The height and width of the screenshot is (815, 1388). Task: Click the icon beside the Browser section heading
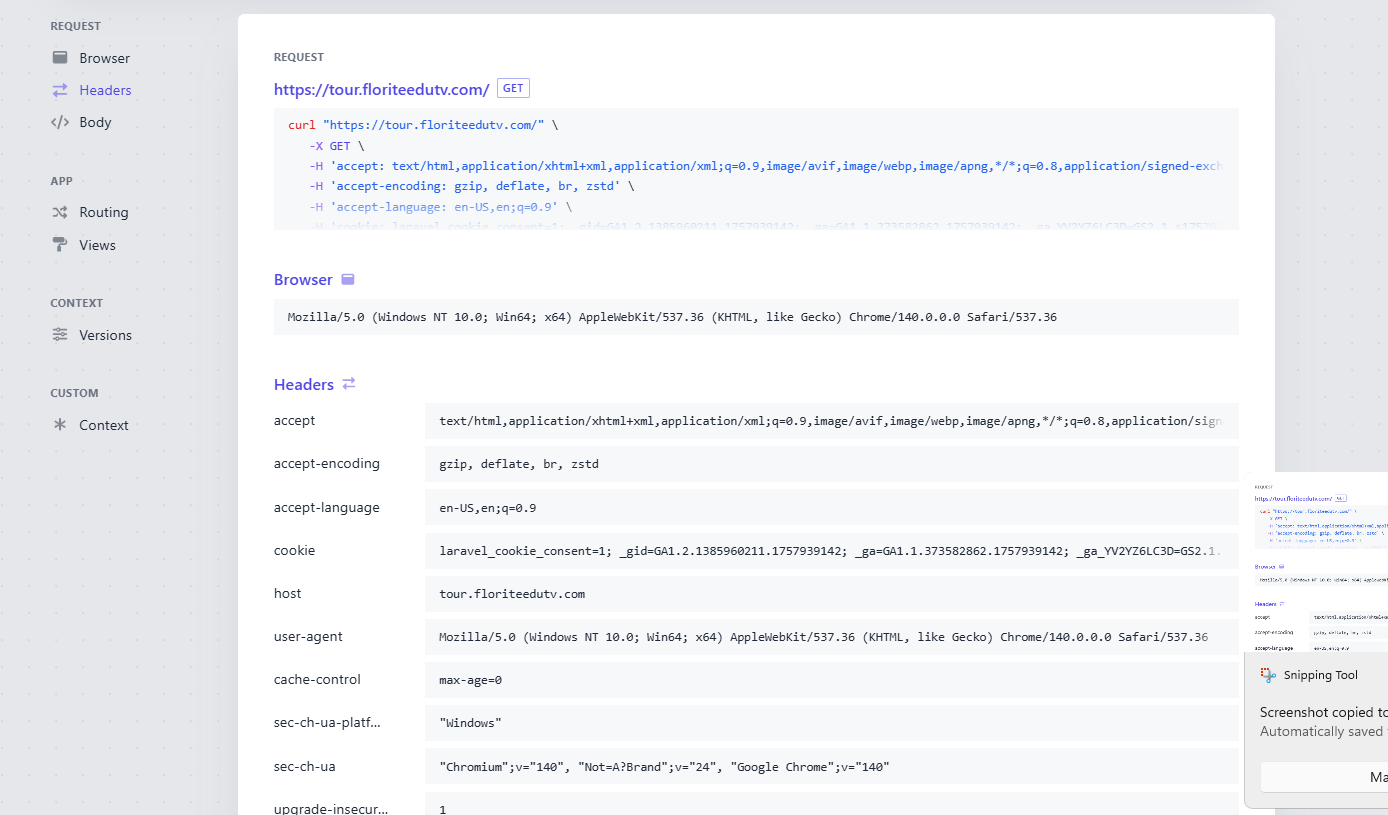pos(348,280)
